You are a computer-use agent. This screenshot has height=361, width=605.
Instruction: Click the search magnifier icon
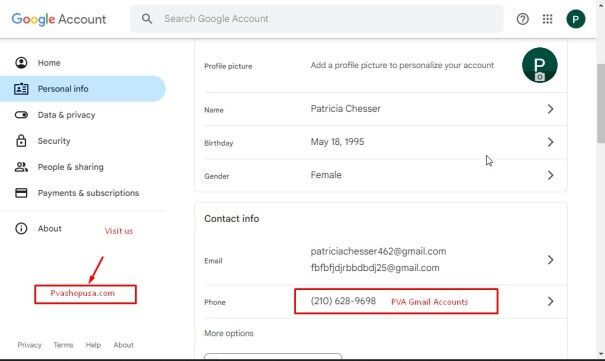tap(147, 19)
